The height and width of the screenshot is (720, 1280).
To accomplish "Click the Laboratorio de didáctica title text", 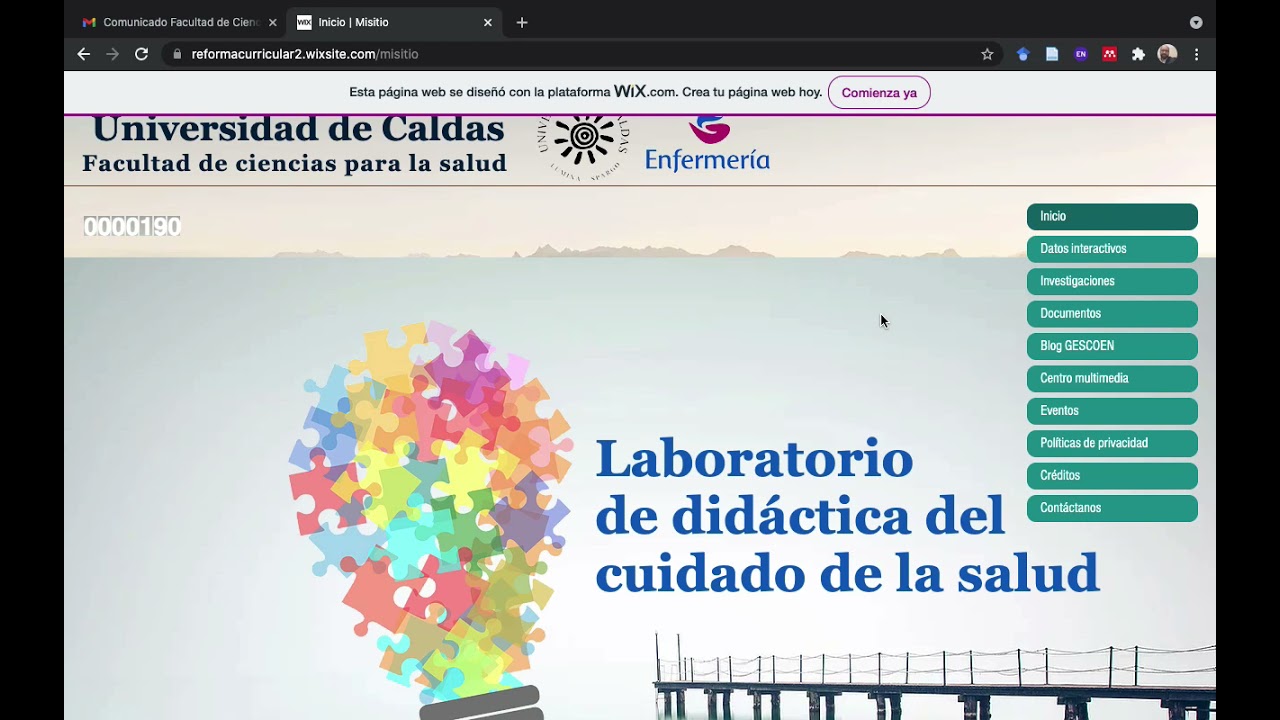I will click(847, 516).
